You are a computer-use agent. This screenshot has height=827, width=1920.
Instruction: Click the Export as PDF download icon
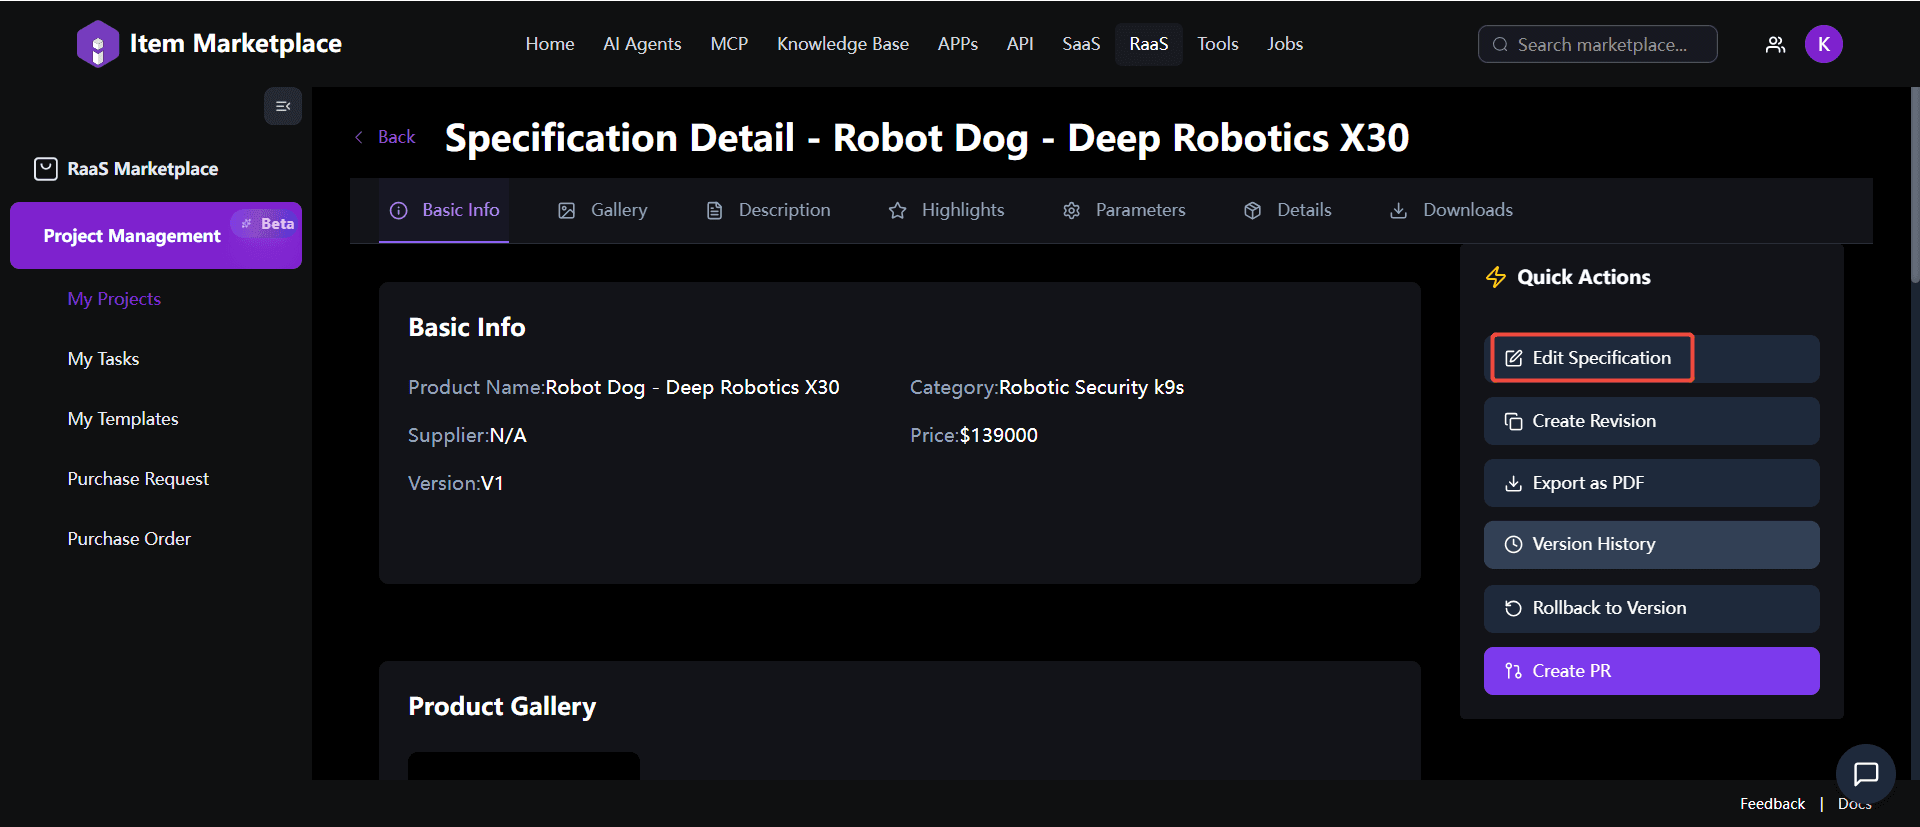point(1513,484)
